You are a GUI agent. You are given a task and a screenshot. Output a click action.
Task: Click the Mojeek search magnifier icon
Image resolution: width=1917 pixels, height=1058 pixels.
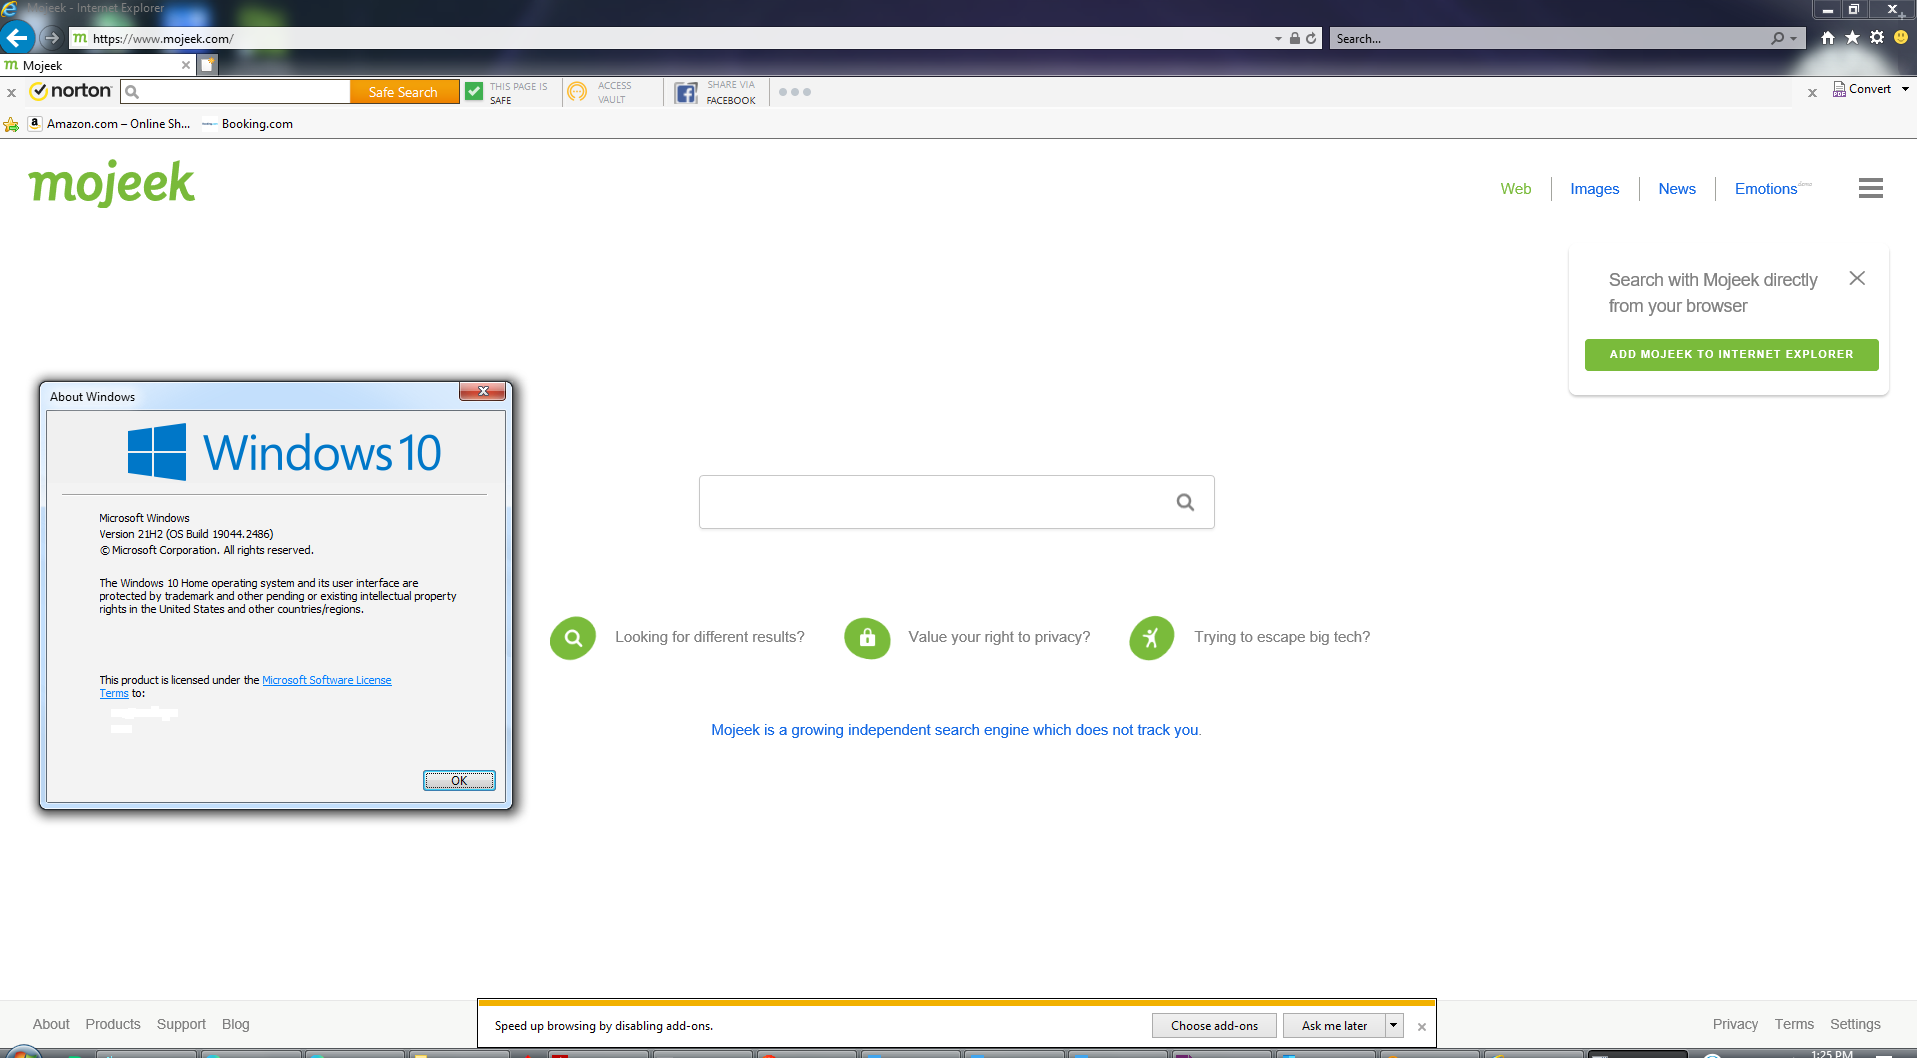(1185, 502)
